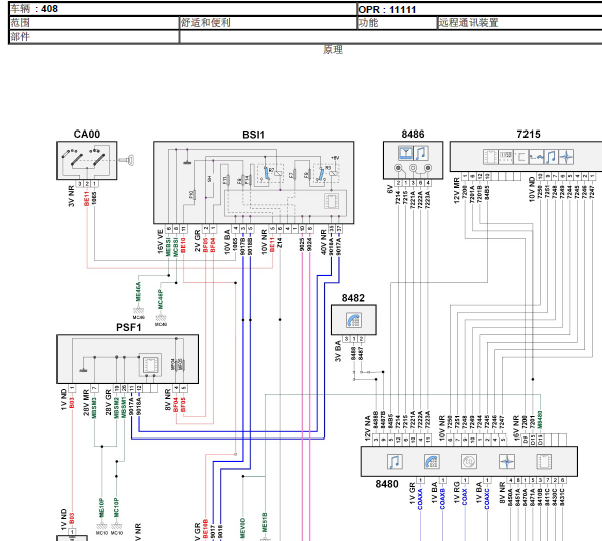Click the wire label 9925
The height and width of the screenshot is (541, 602).
click(x=302, y=245)
